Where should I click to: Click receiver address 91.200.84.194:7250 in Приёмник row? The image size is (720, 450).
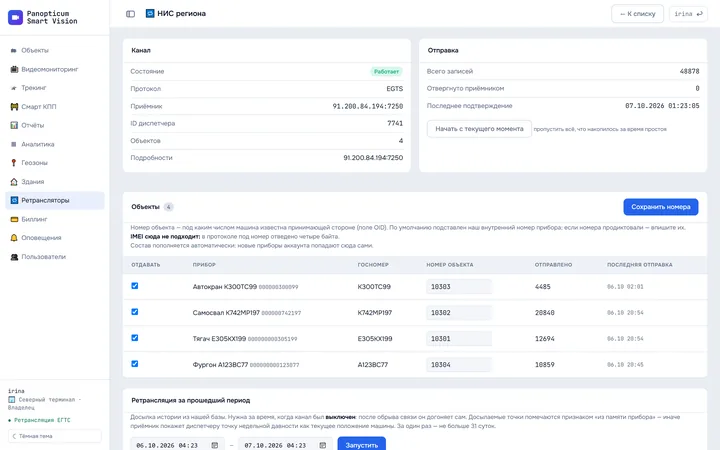coord(368,106)
